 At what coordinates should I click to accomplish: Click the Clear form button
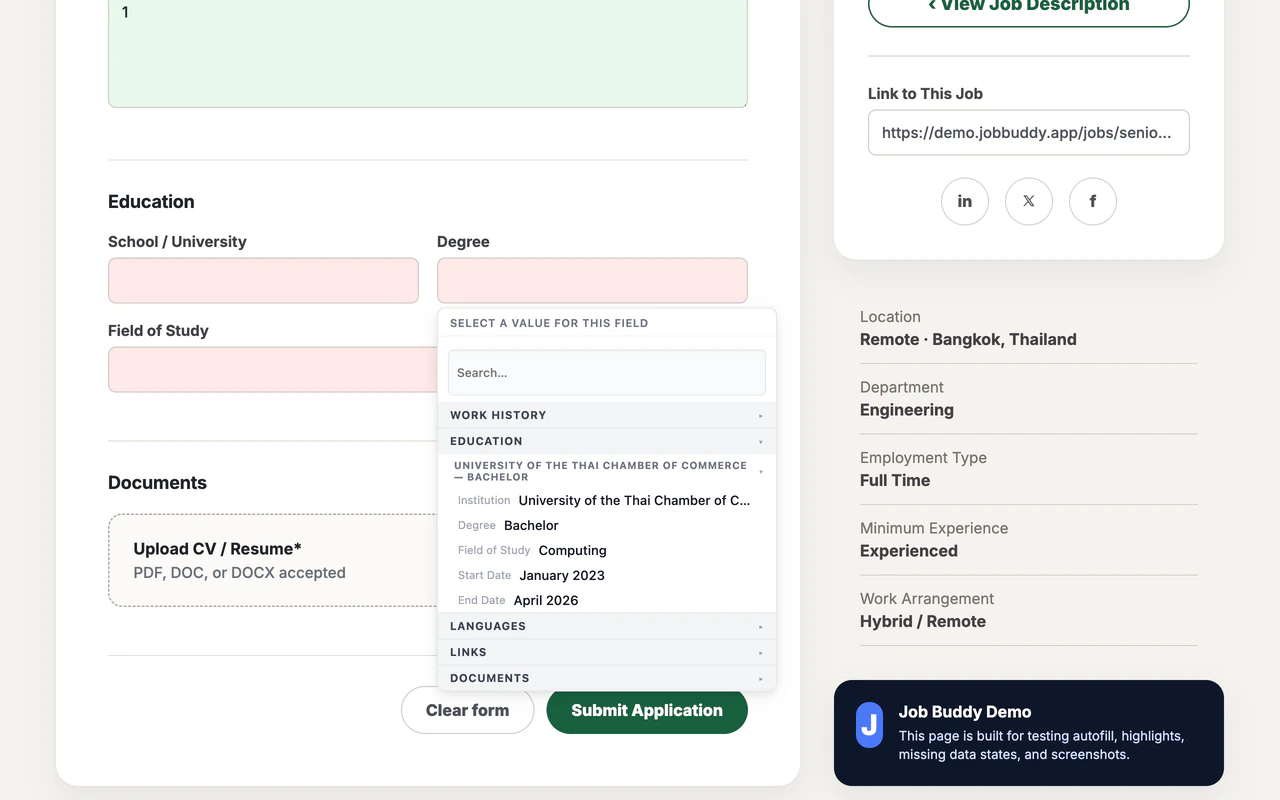(467, 710)
